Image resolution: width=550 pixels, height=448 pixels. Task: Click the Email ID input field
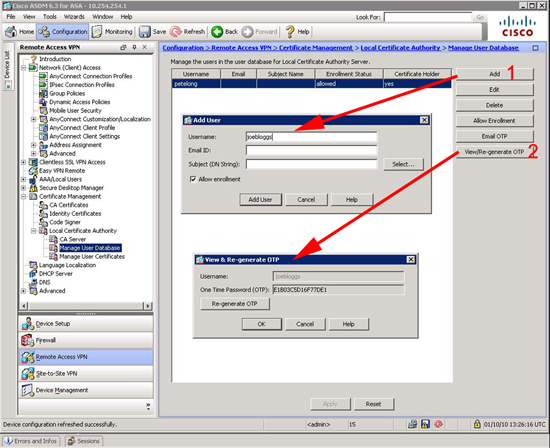(x=311, y=150)
